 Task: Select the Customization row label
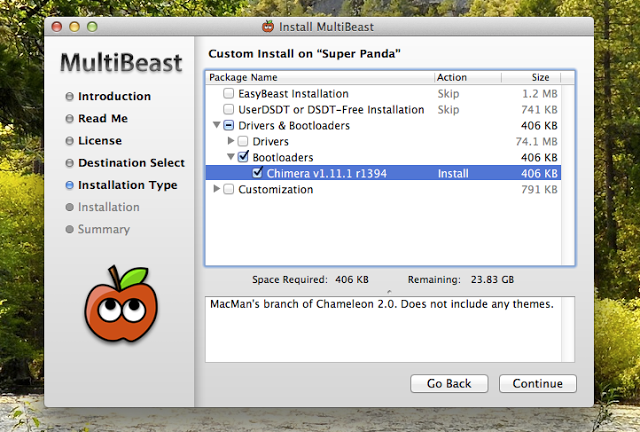click(276, 189)
